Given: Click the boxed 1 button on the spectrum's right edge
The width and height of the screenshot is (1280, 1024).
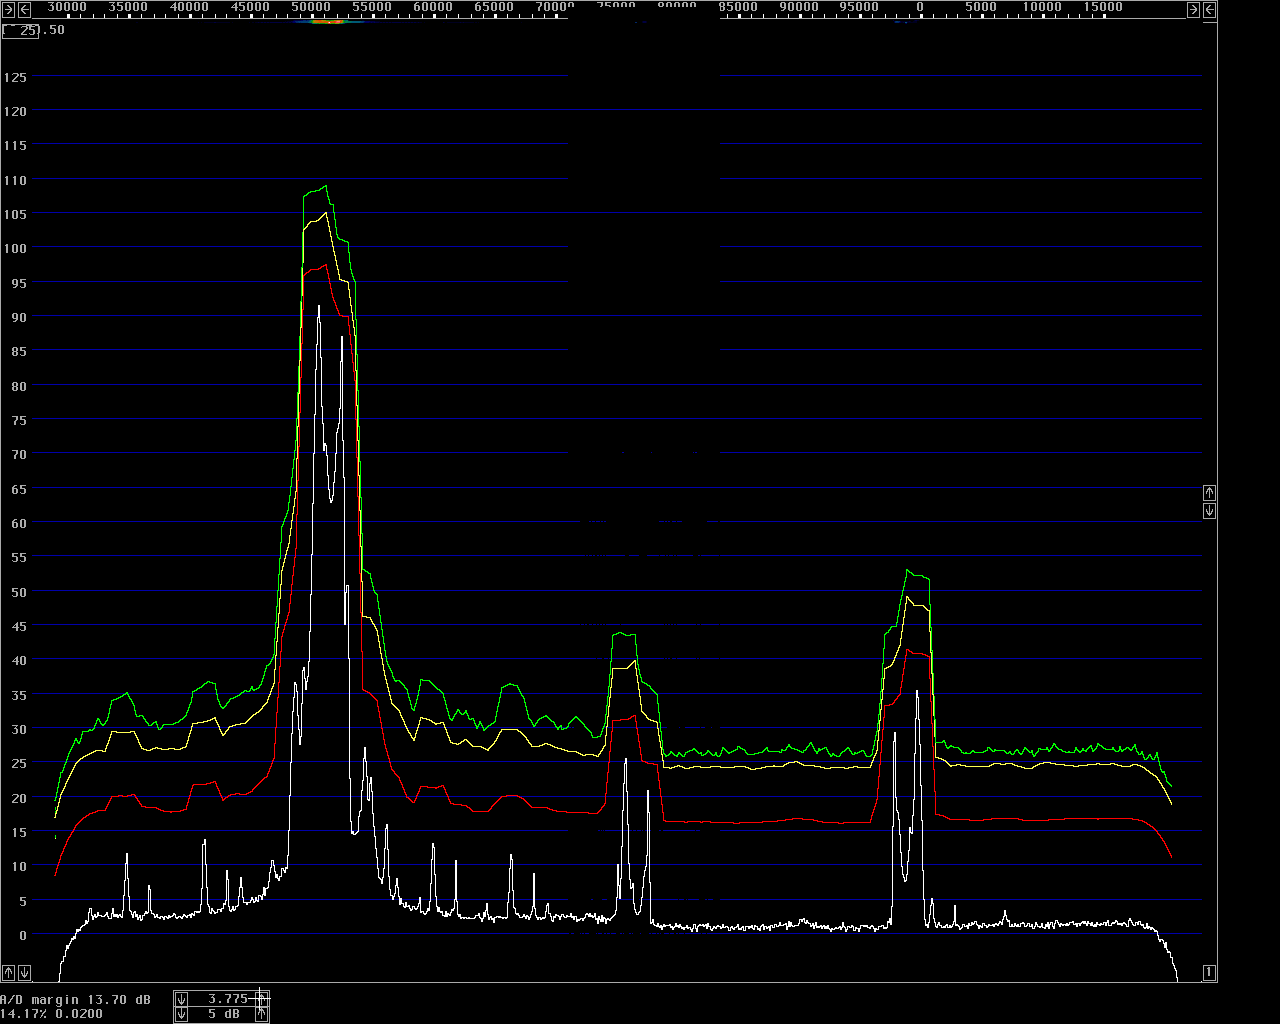Looking at the screenshot, I should [x=1209, y=973].
